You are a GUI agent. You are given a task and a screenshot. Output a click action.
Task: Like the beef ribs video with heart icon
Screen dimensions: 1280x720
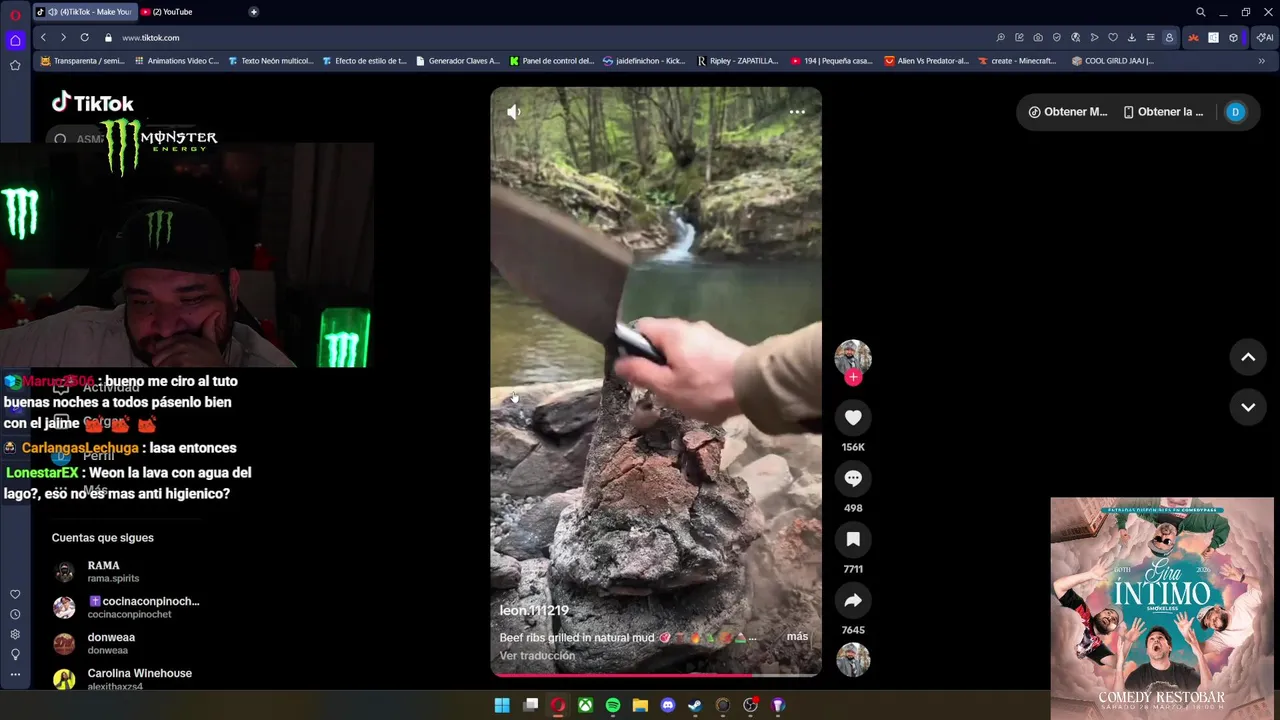click(853, 418)
